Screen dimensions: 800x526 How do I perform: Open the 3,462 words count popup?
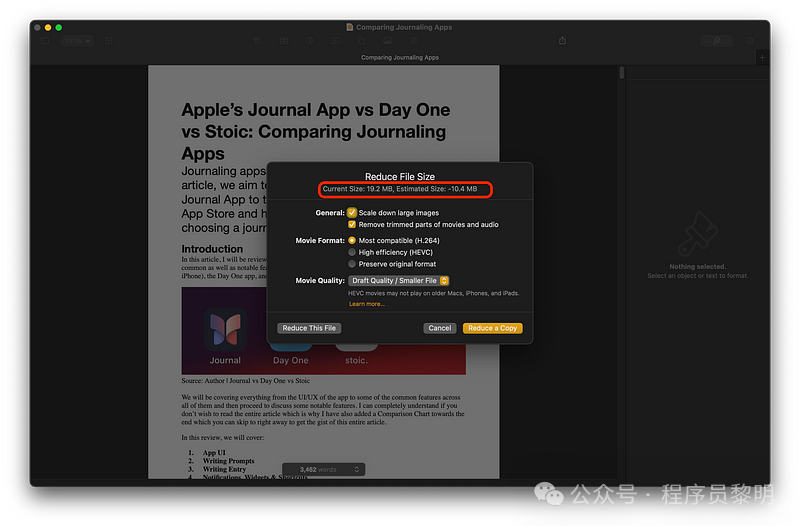(323, 469)
